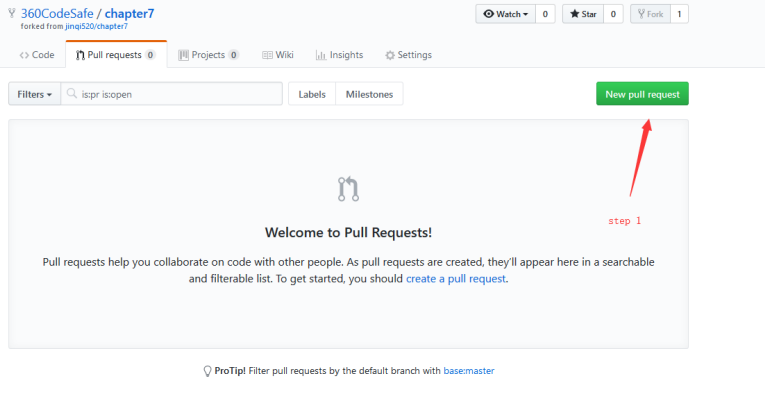Open the jinqi520/chapter7 forked-from link
The height and width of the screenshot is (401, 765).
pyautogui.click(x=97, y=26)
